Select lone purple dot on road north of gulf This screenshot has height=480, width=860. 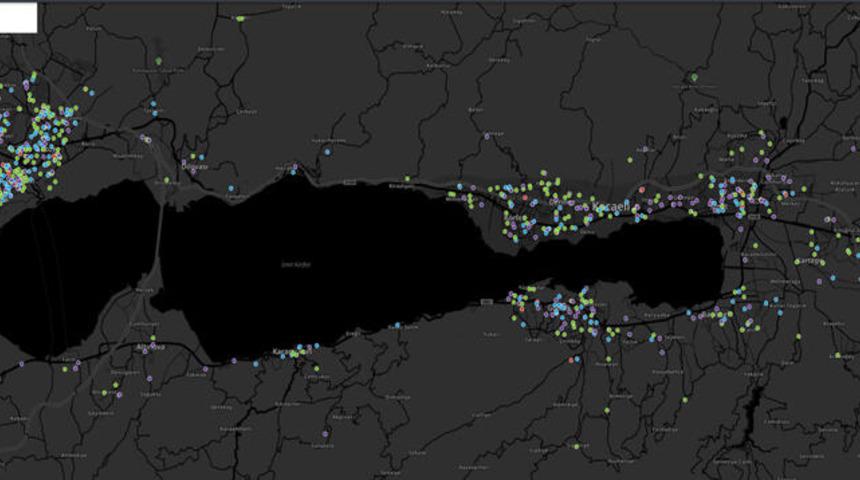point(486,136)
